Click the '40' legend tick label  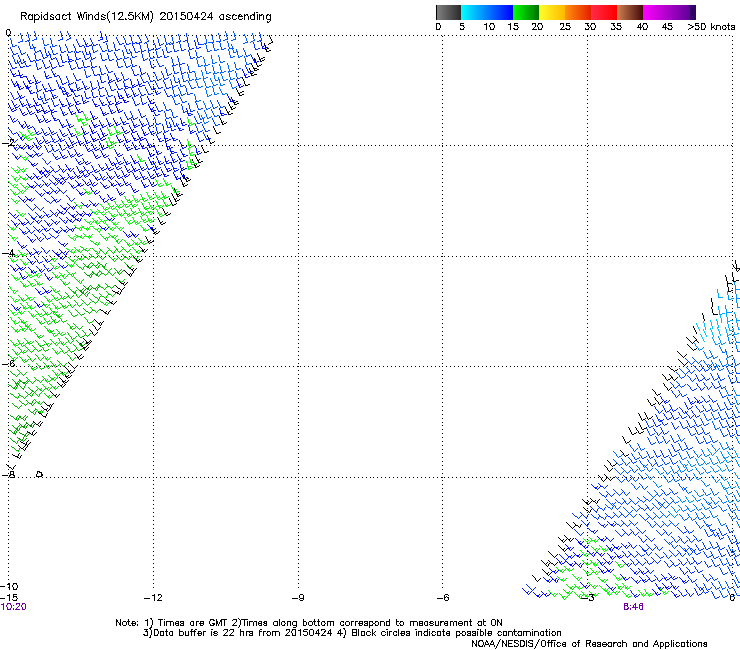[642, 27]
